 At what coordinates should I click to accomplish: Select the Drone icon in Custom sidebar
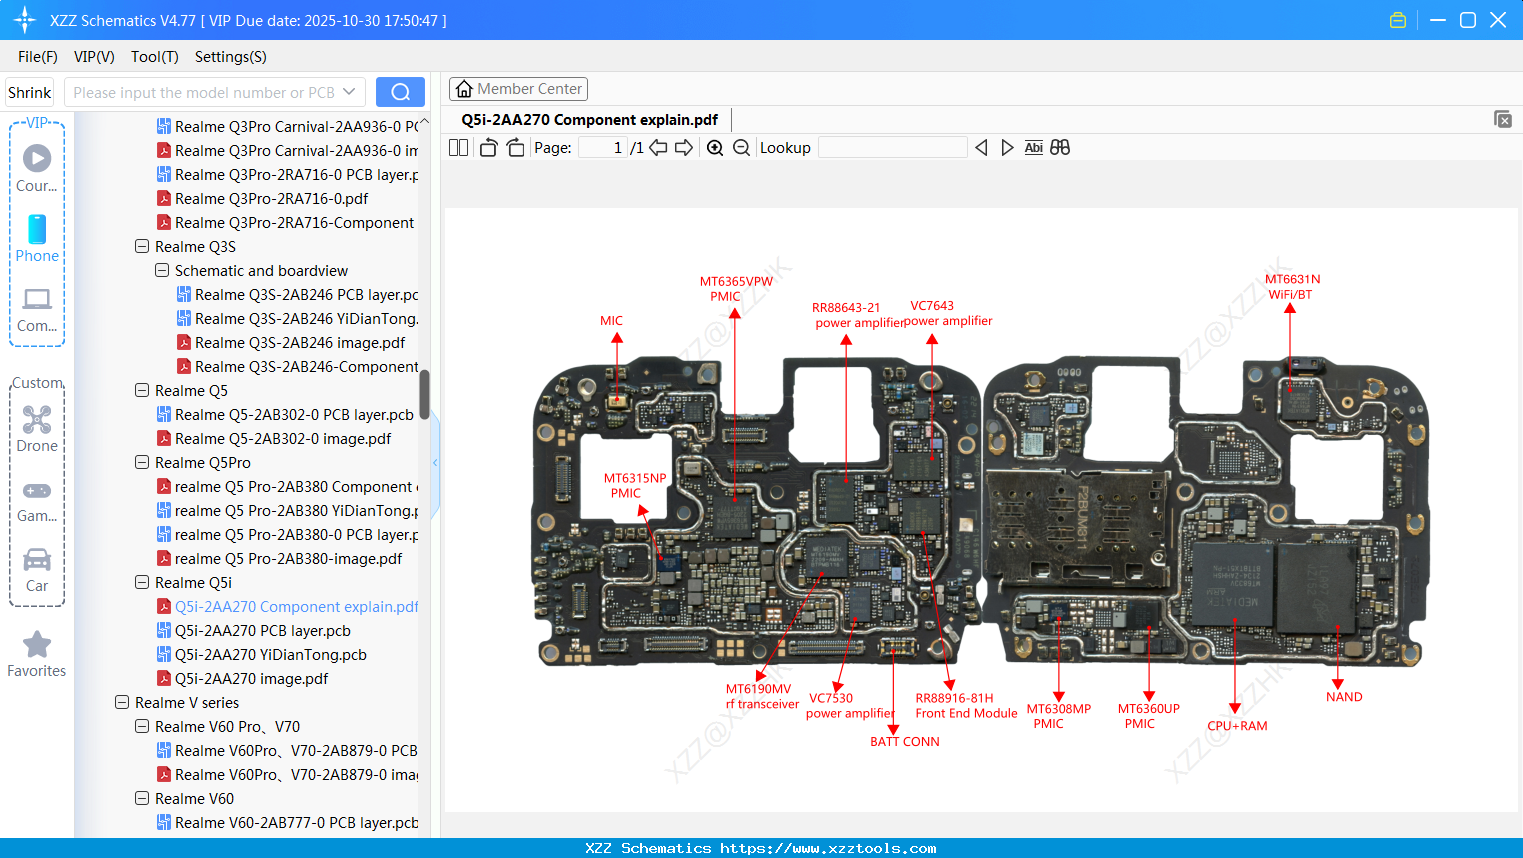click(36, 420)
